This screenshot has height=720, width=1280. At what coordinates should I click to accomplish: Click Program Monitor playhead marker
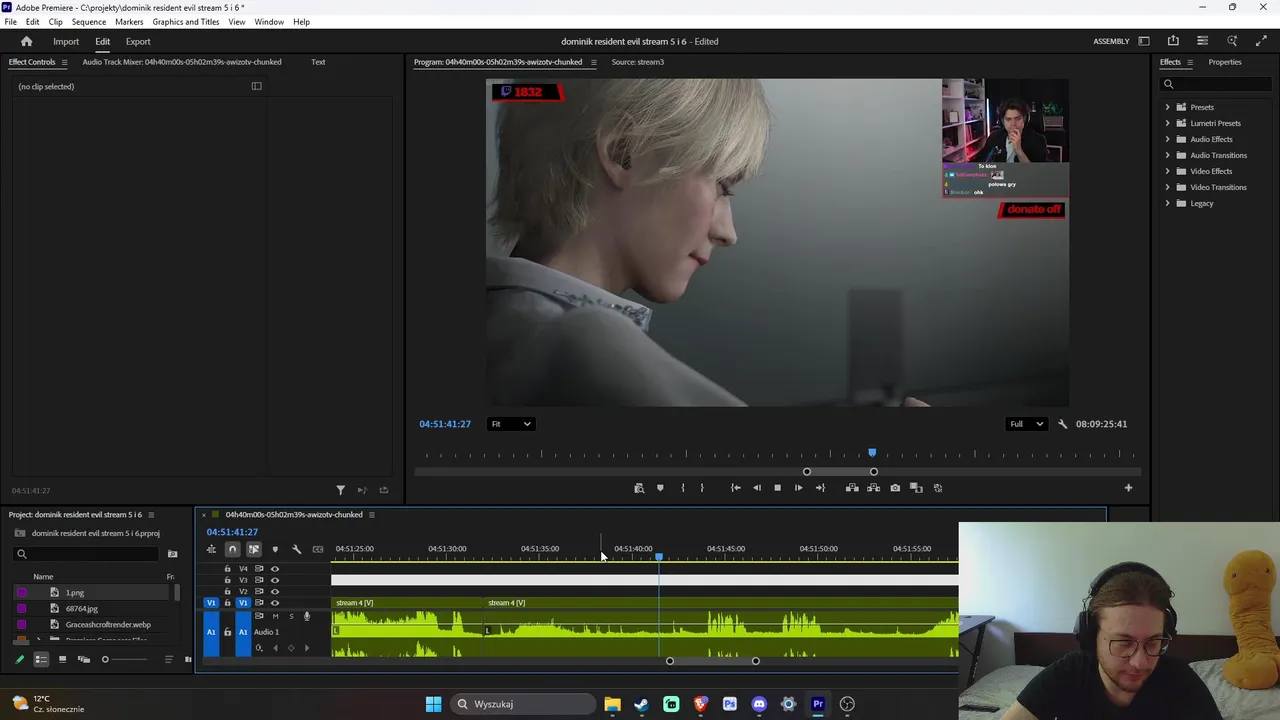pos(872,453)
